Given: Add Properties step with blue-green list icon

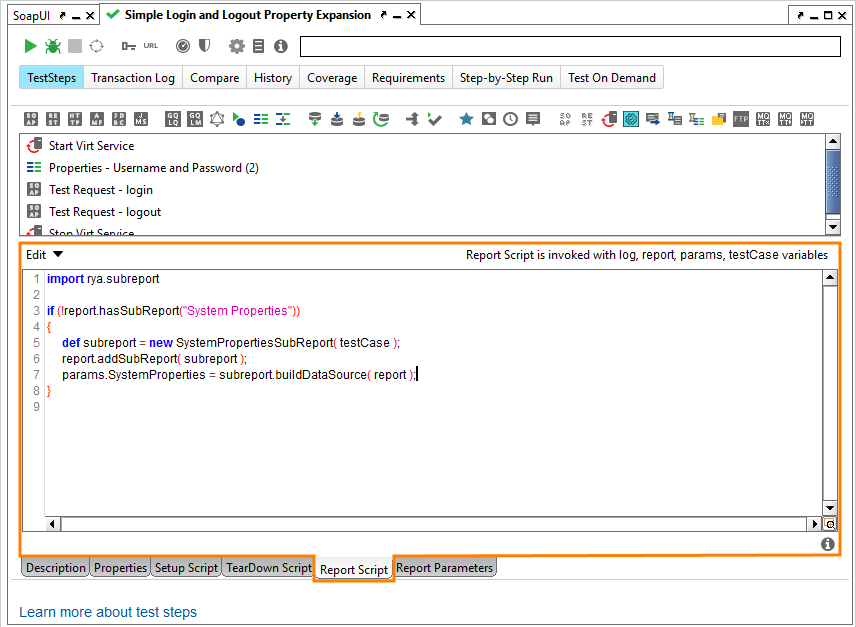Looking at the screenshot, I should click(261, 119).
